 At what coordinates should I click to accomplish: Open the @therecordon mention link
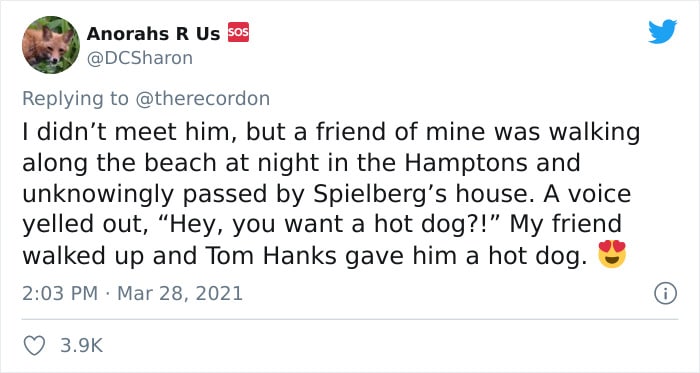click(x=202, y=99)
